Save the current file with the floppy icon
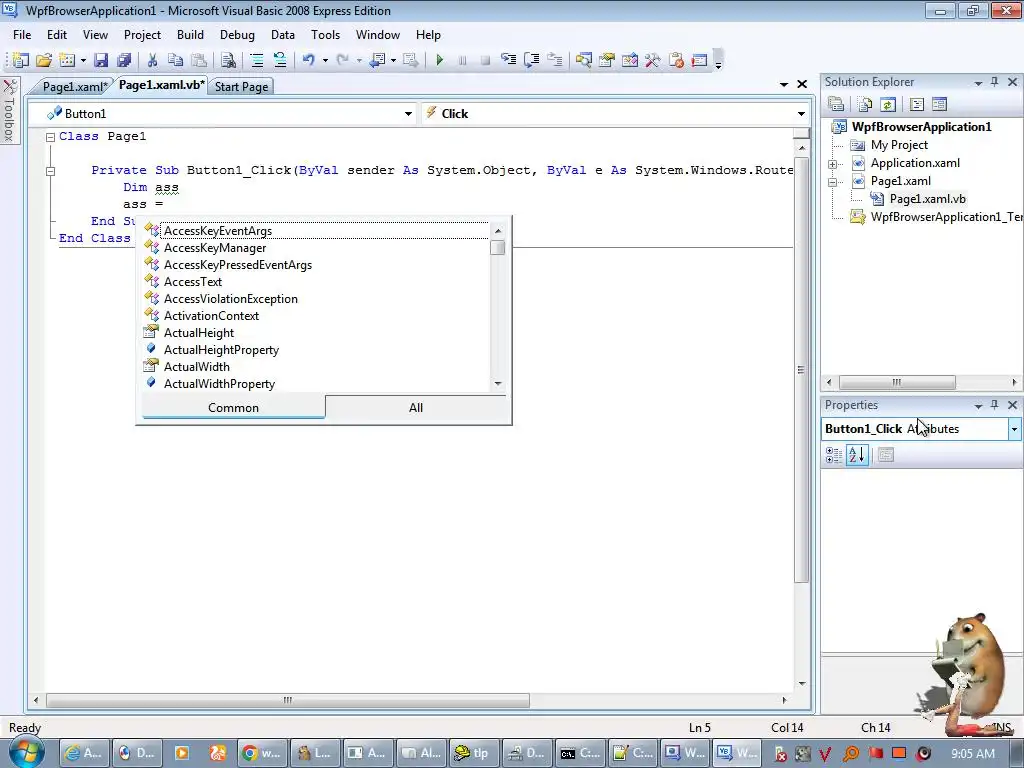This screenshot has width=1024, height=768. [x=101, y=60]
